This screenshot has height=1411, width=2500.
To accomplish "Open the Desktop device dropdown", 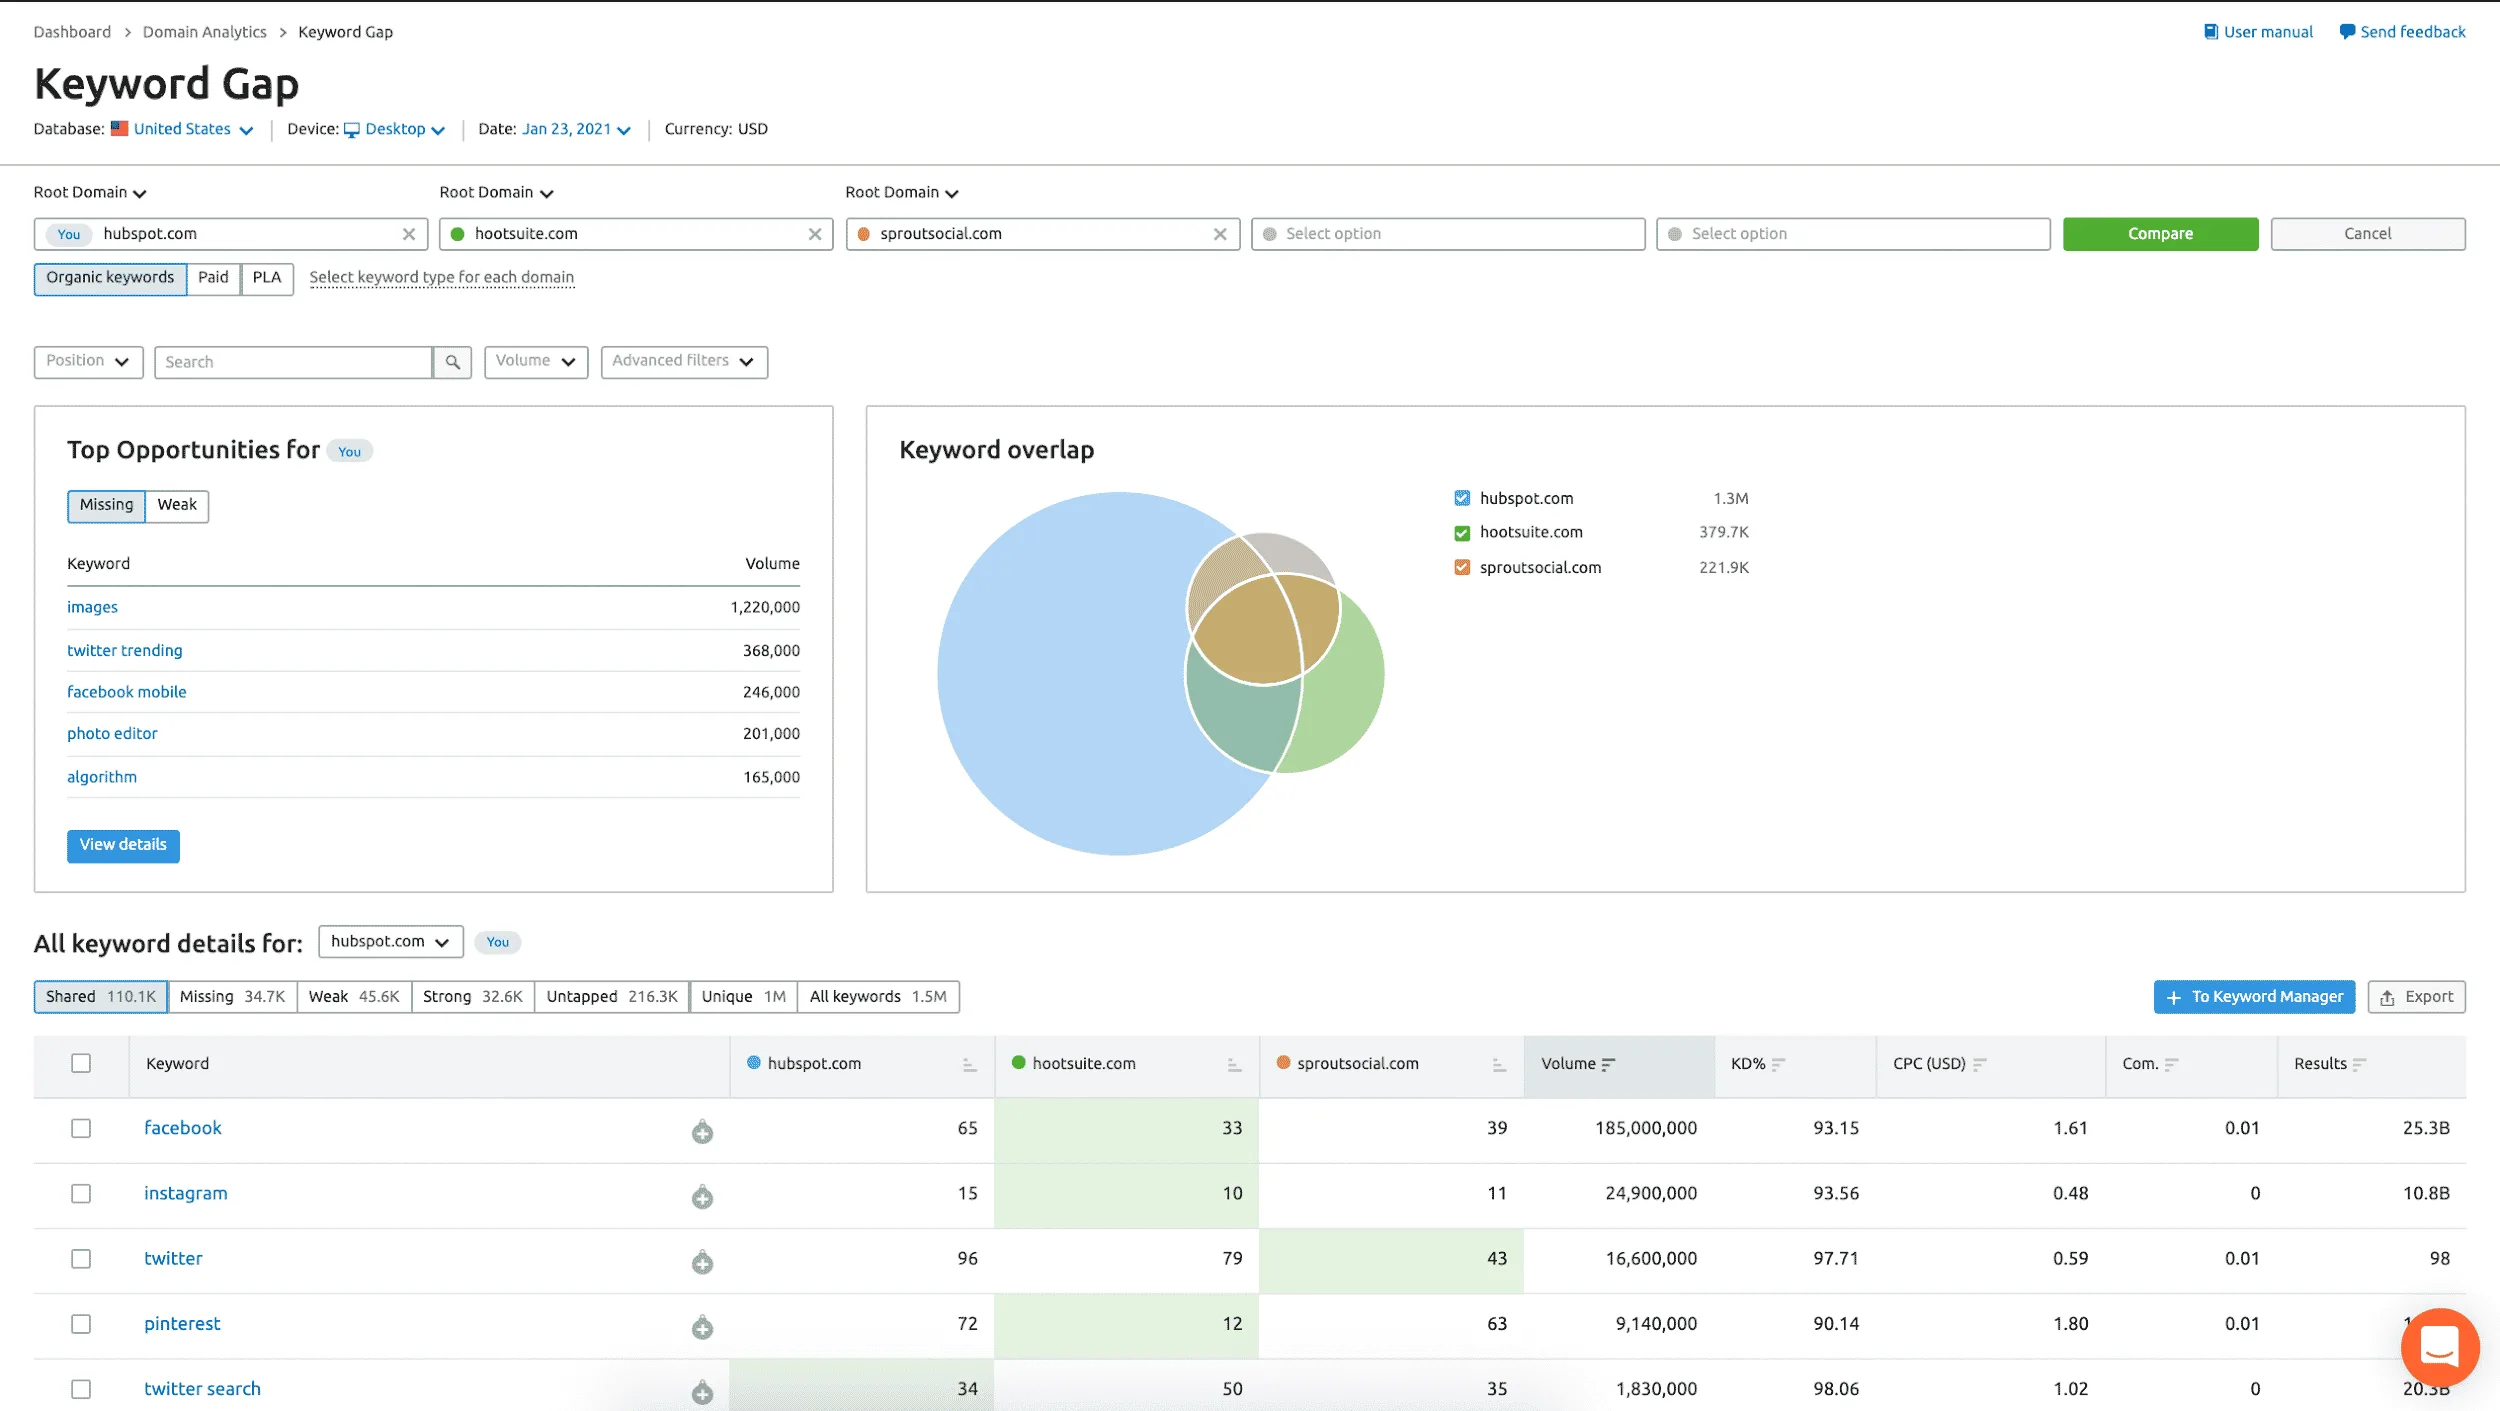I will coord(405,129).
